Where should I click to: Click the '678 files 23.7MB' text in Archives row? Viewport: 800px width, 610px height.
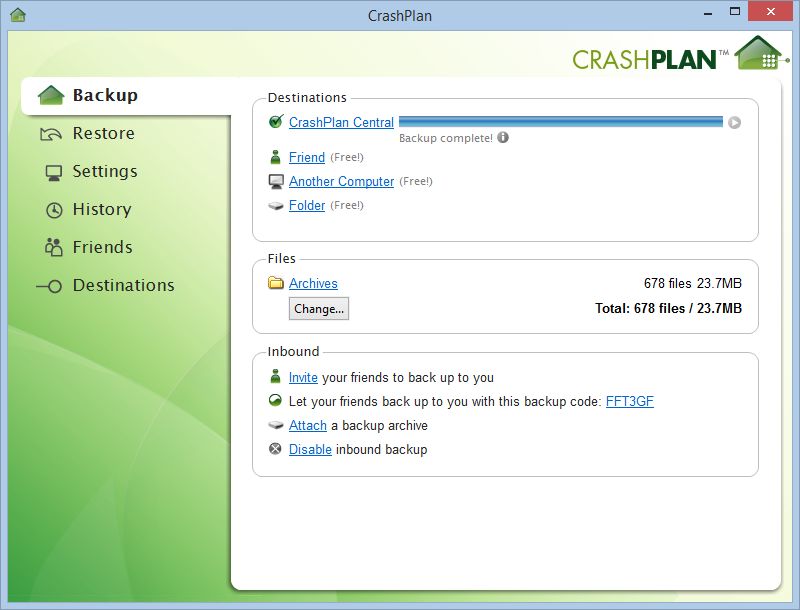[x=693, y=284]
